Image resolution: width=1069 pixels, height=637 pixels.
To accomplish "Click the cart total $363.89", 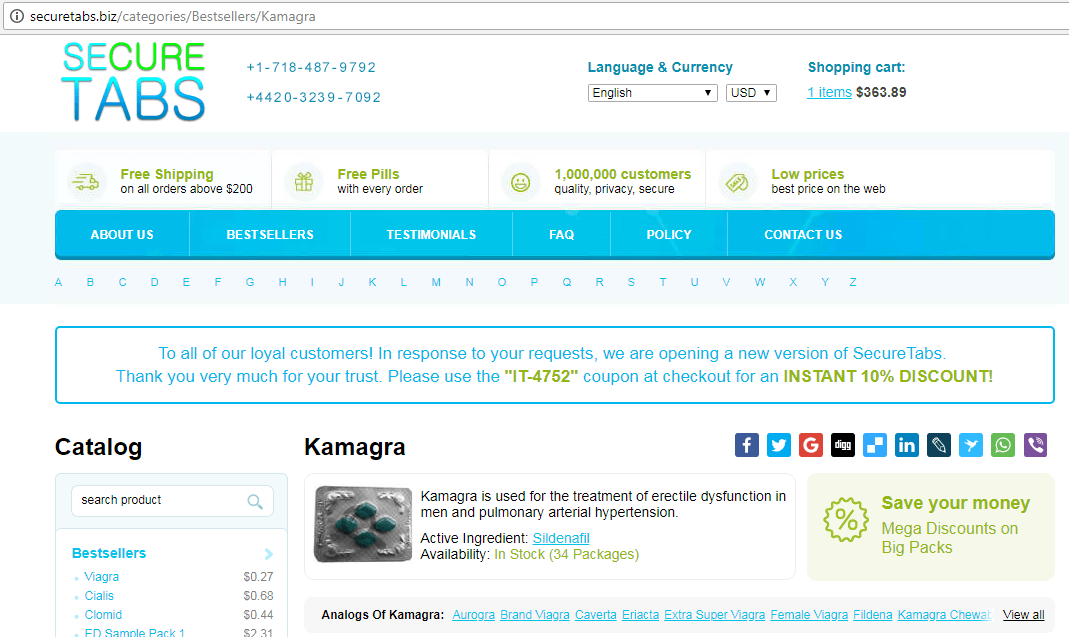I will point(881,92).
